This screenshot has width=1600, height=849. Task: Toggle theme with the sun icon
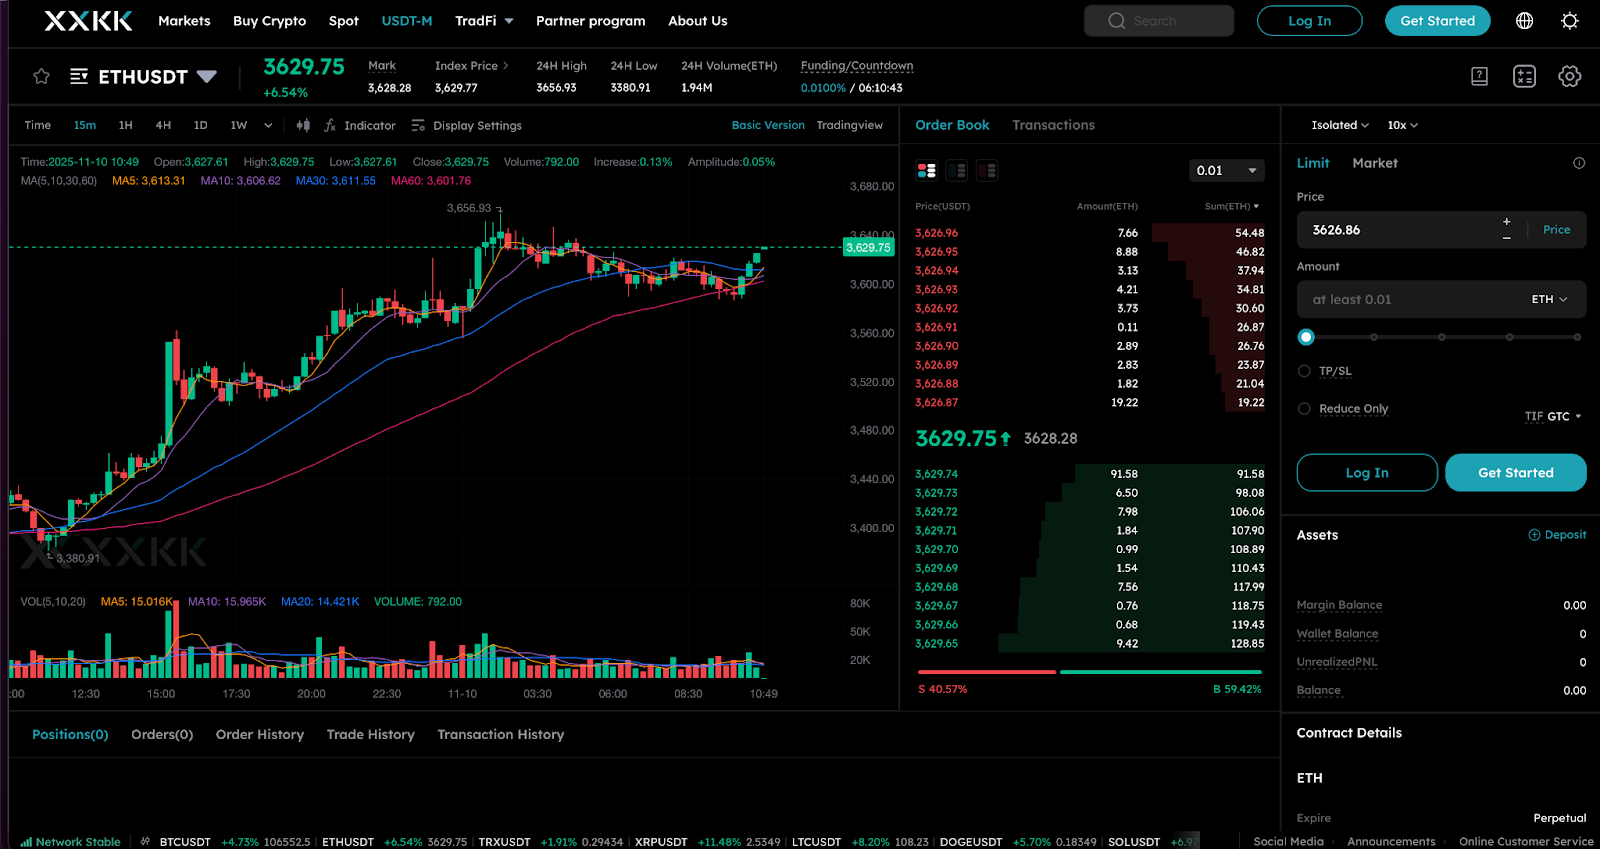click(1569, 21)
